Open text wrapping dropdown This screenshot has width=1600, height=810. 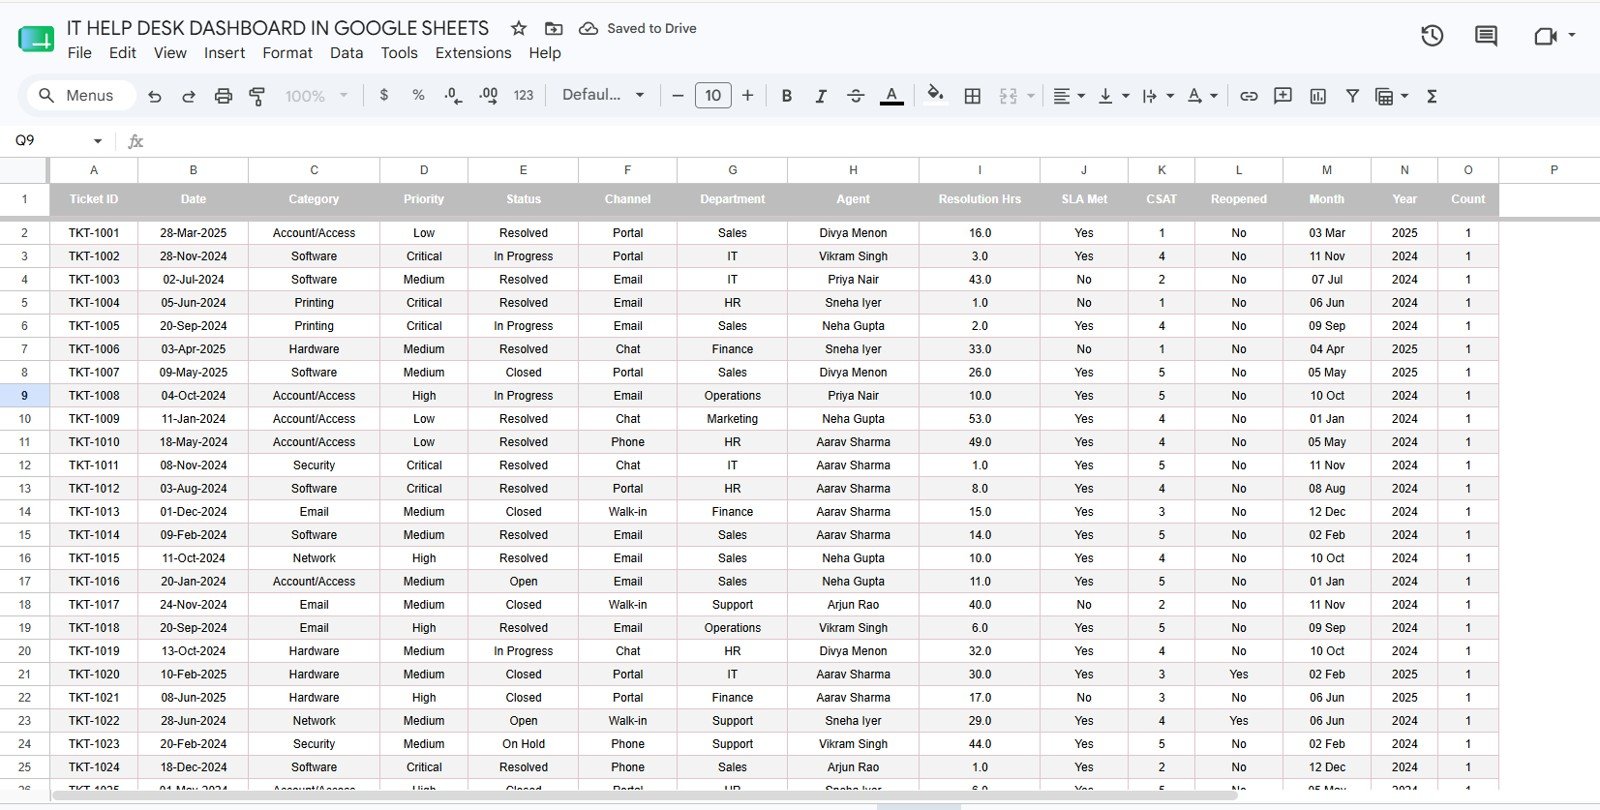point(1157,96)
